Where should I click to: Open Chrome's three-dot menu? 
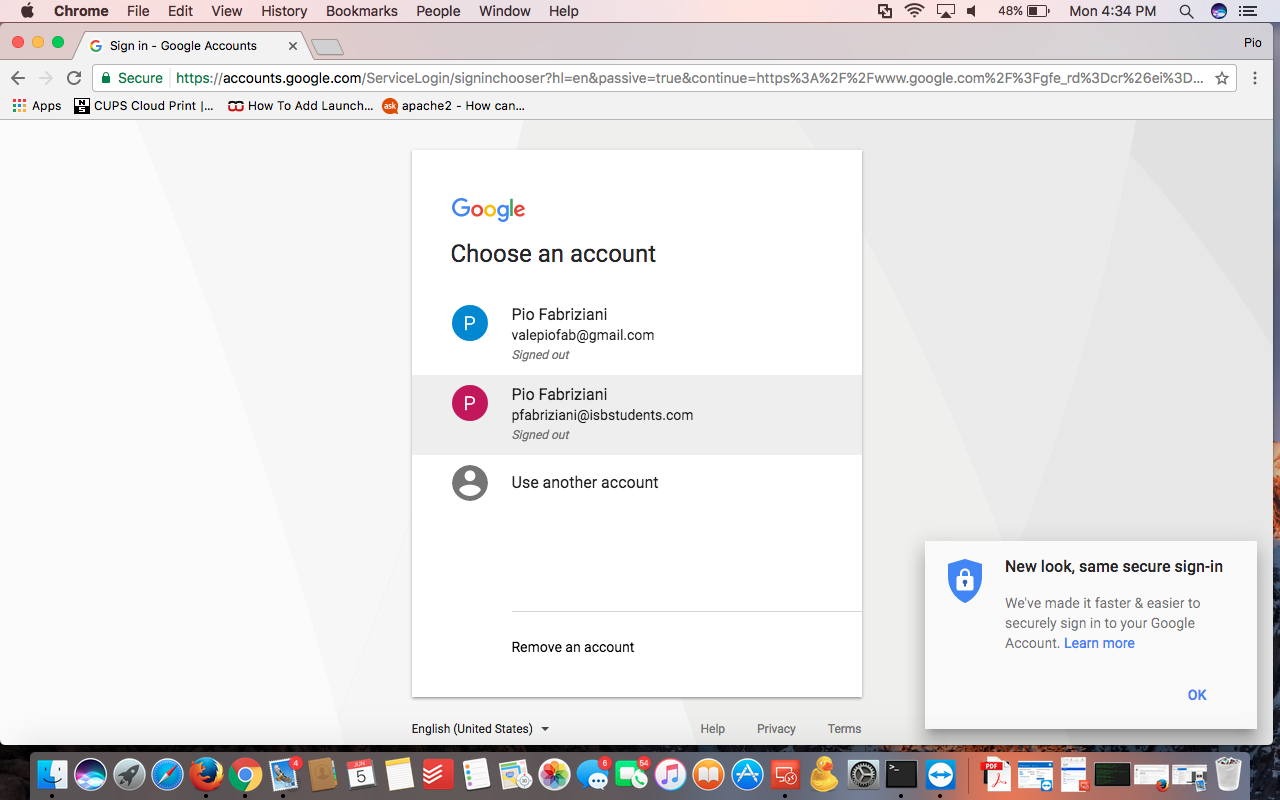[1255, 78]
